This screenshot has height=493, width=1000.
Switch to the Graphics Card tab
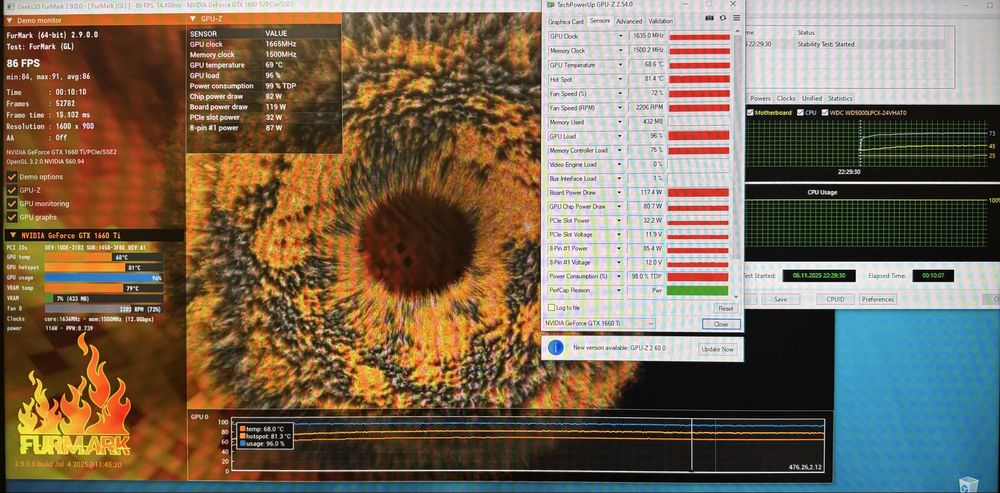(x=566, y=22)
